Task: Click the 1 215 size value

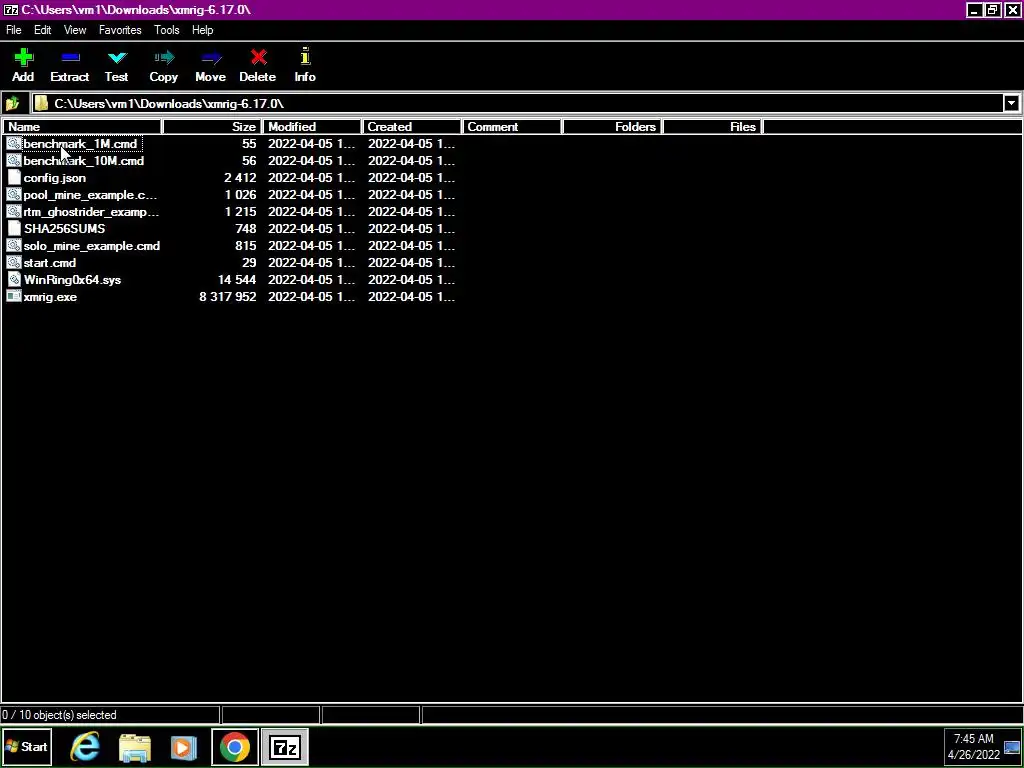Action: (x=240, y=212)
